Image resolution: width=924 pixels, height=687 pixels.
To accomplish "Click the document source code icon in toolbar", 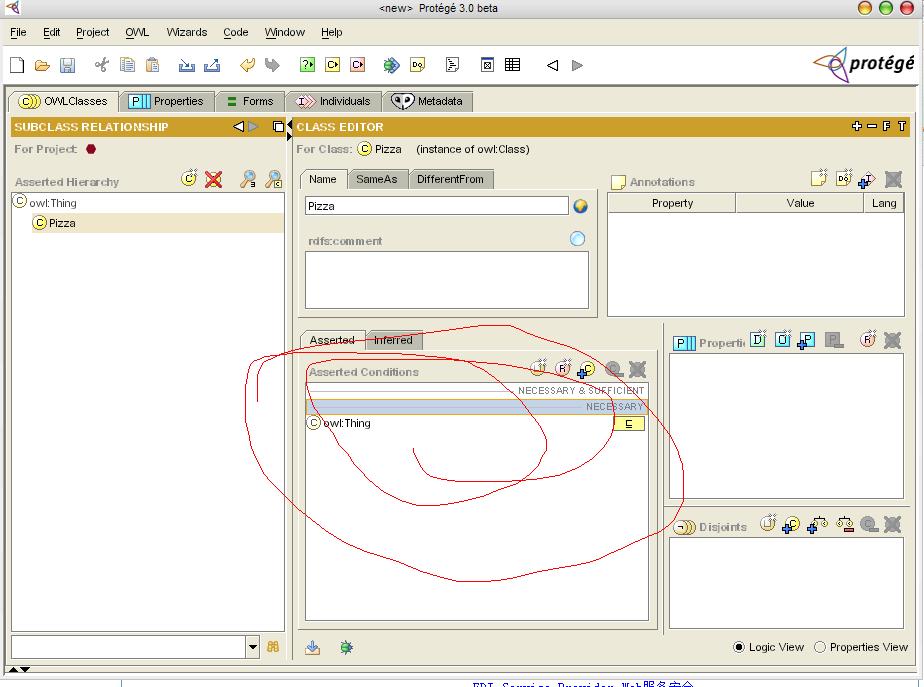I will coord(452,64).
